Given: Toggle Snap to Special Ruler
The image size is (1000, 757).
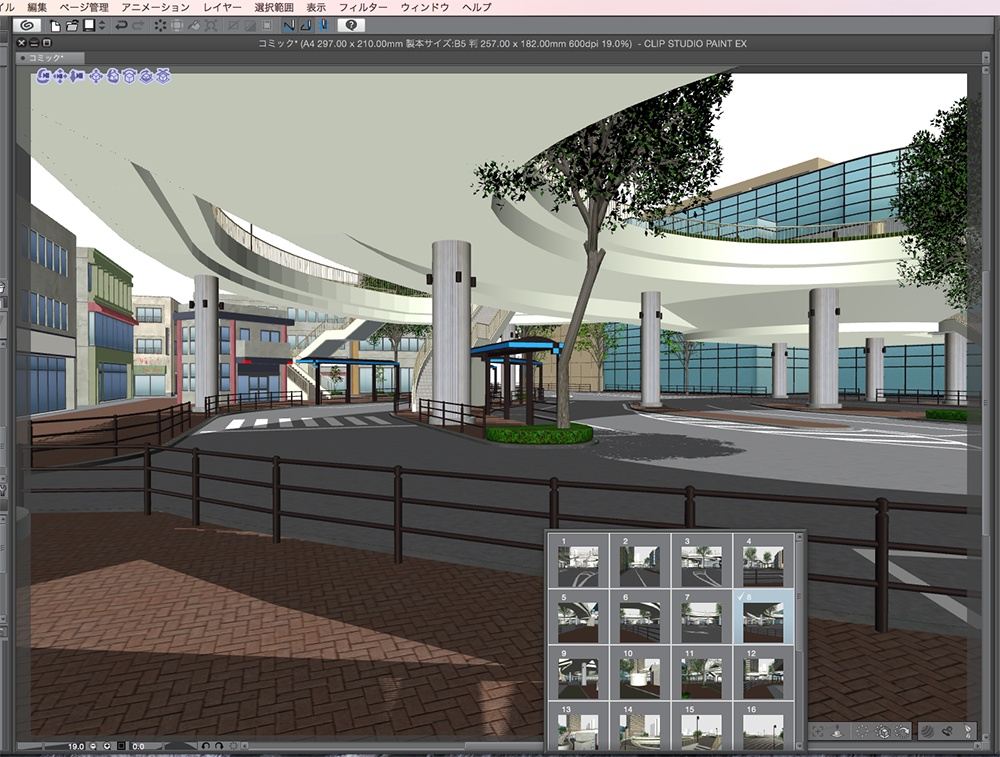Looking at the screenshot, I should [x=290, y=26].
